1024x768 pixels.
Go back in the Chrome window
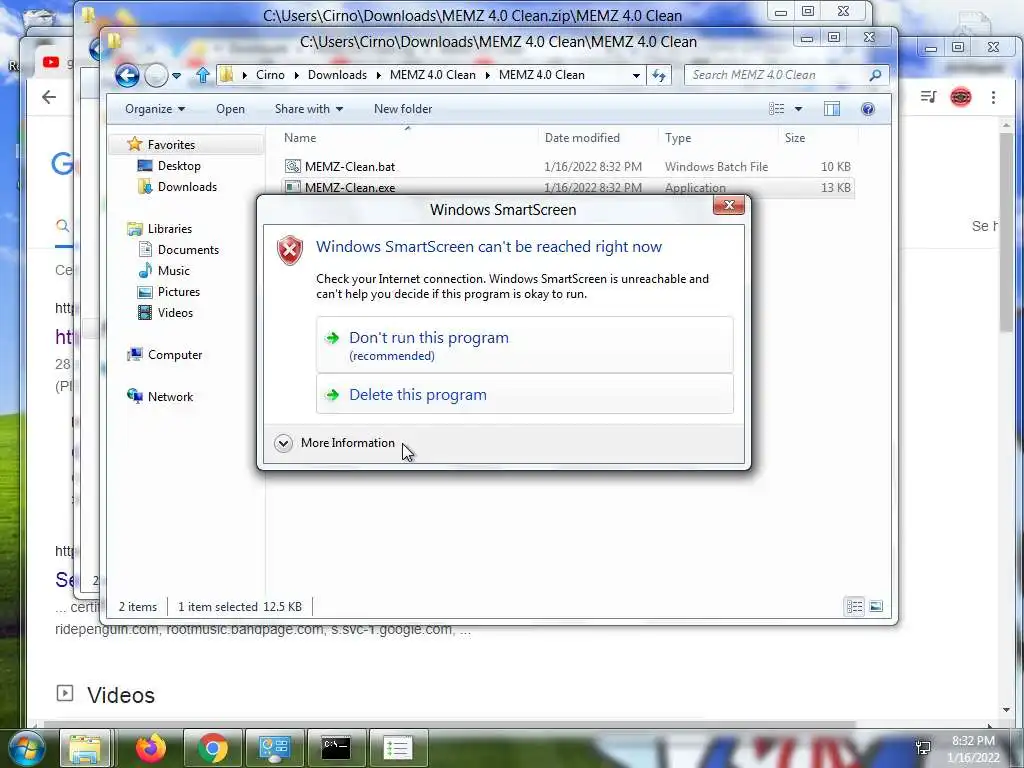(48, 97)
